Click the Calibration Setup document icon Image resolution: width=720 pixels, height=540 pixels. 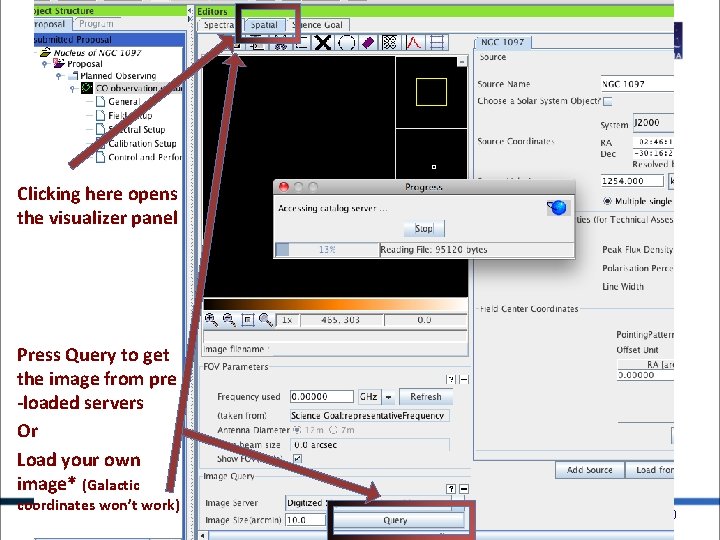coord(101,143)
